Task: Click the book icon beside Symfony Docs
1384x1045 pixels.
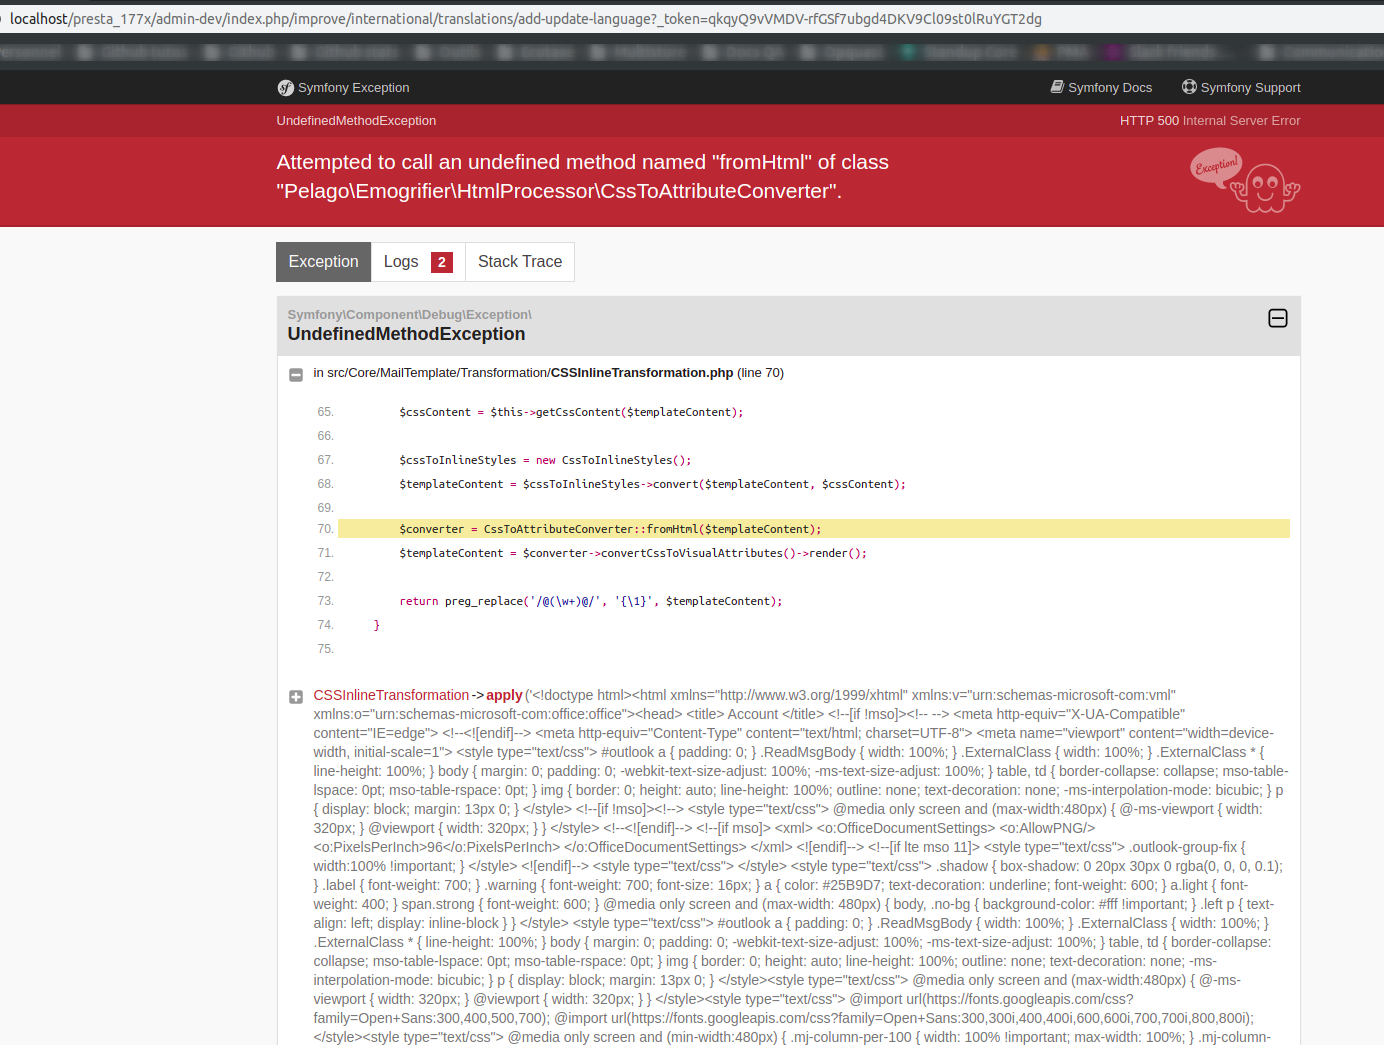Action: point(1057,87)
